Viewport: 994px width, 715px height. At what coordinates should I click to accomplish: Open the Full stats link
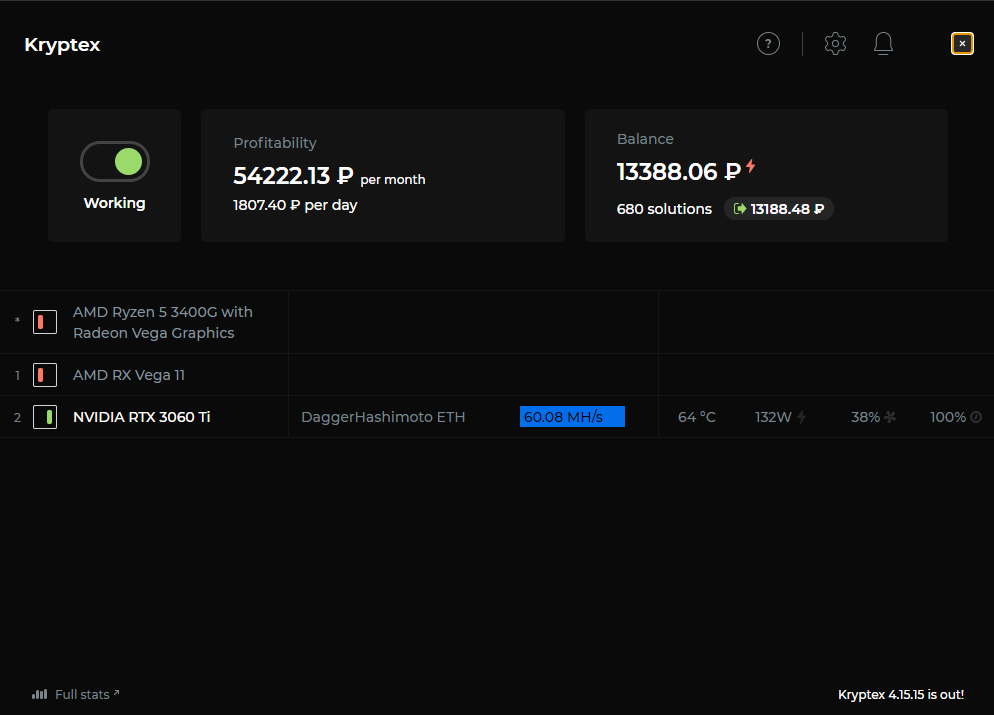tap(82, 694)
